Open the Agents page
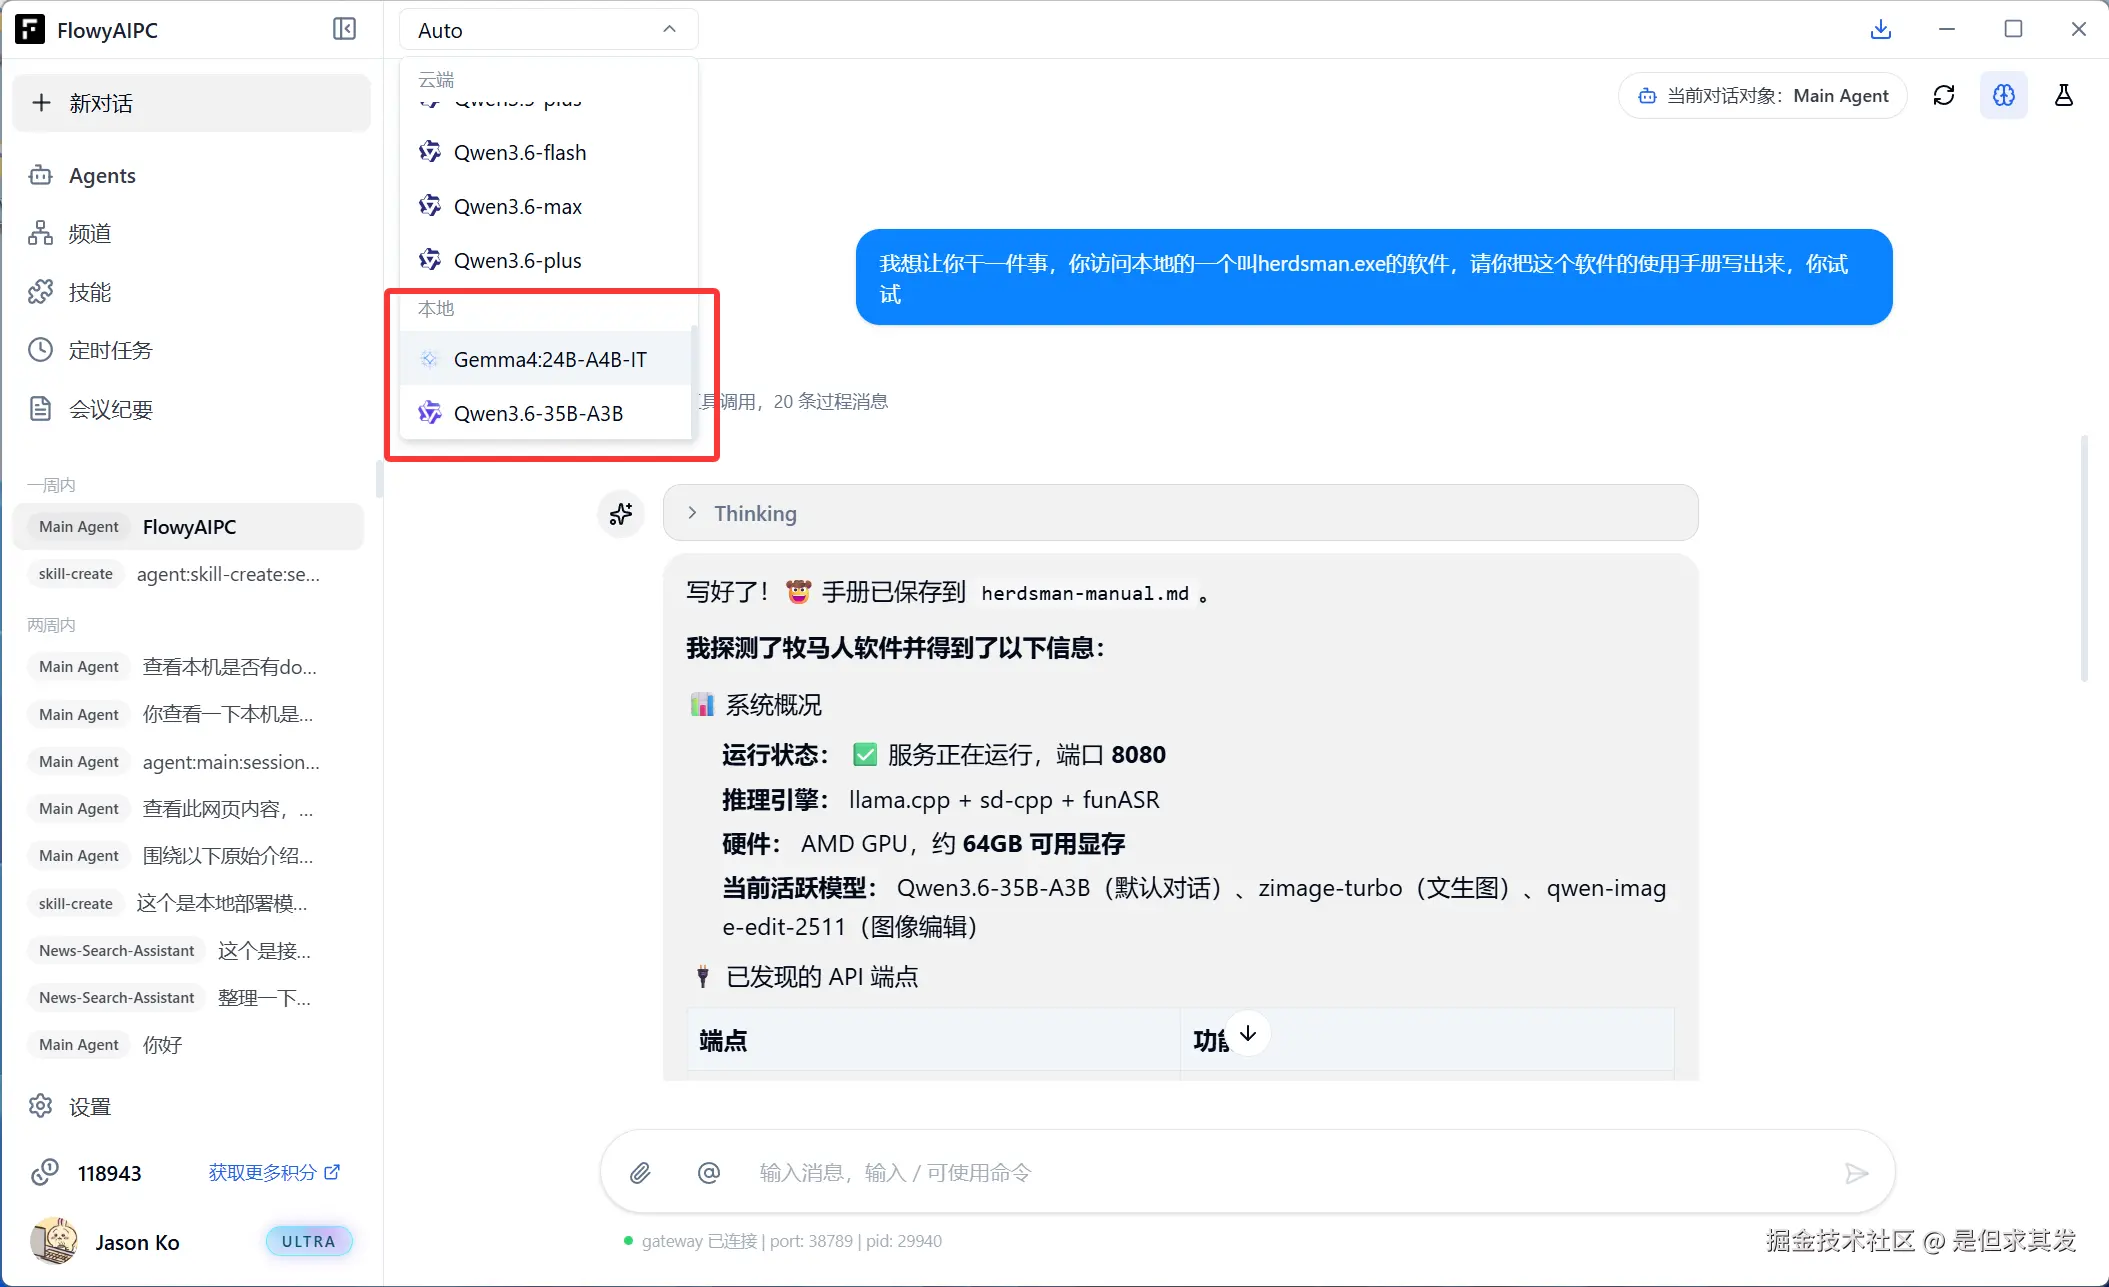This screenshot has height=1287, width=2109. pos(191,175)
